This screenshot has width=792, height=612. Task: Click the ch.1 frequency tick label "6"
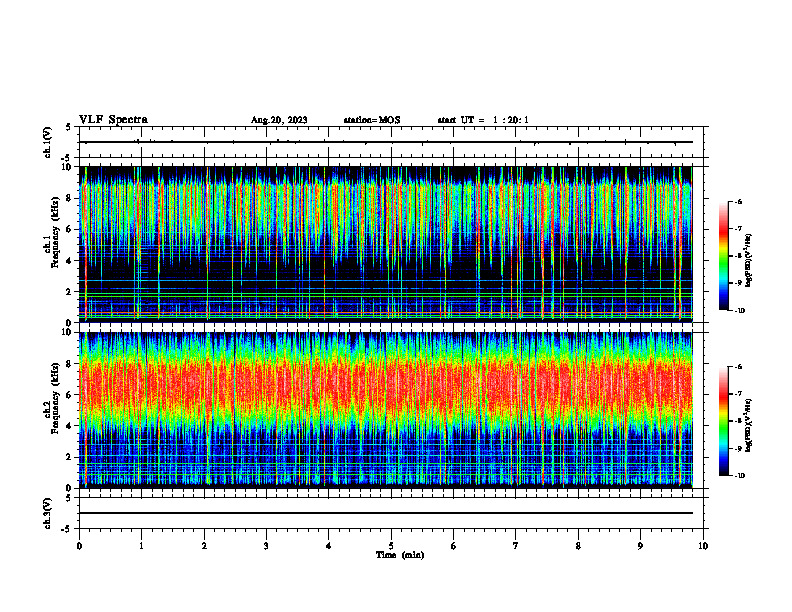point(70,229)
